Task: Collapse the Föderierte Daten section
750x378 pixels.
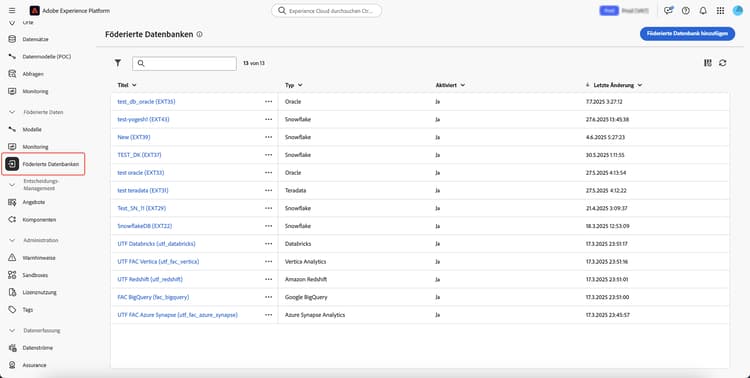Action: [x=12, y=112]
